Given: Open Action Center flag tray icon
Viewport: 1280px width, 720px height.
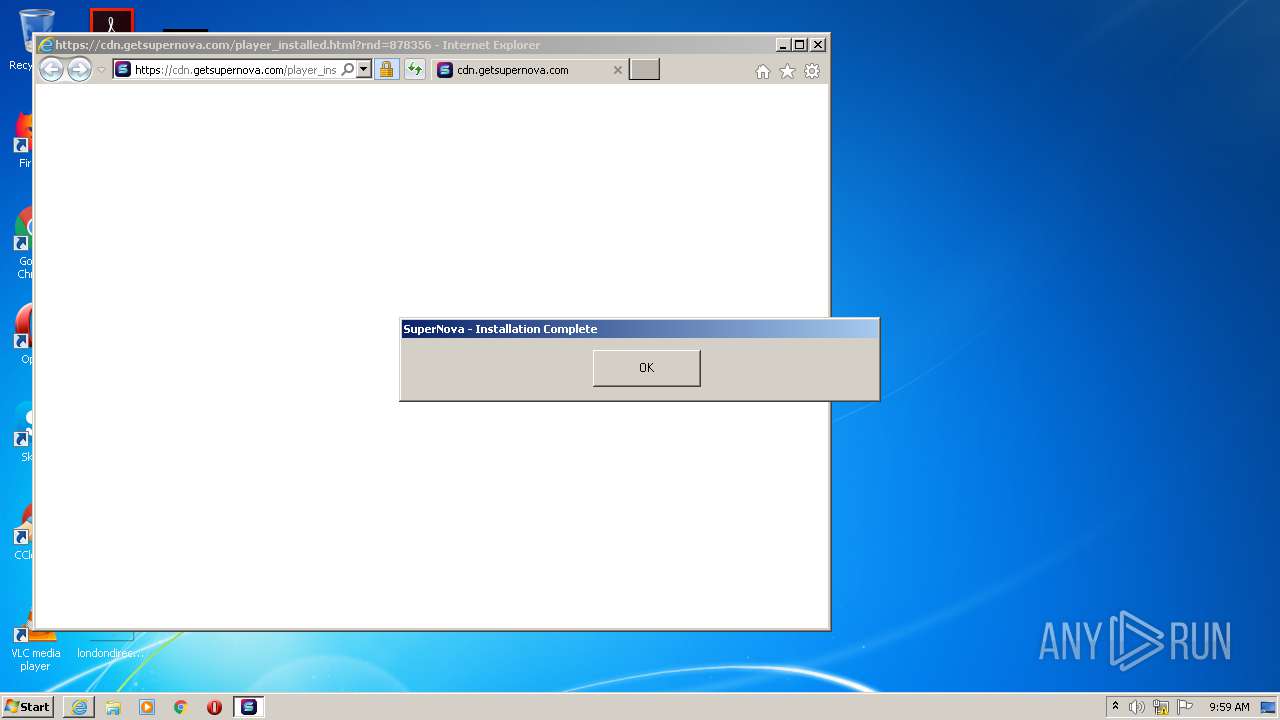Looking at the screenshot, I should (x=1184, y=707).
